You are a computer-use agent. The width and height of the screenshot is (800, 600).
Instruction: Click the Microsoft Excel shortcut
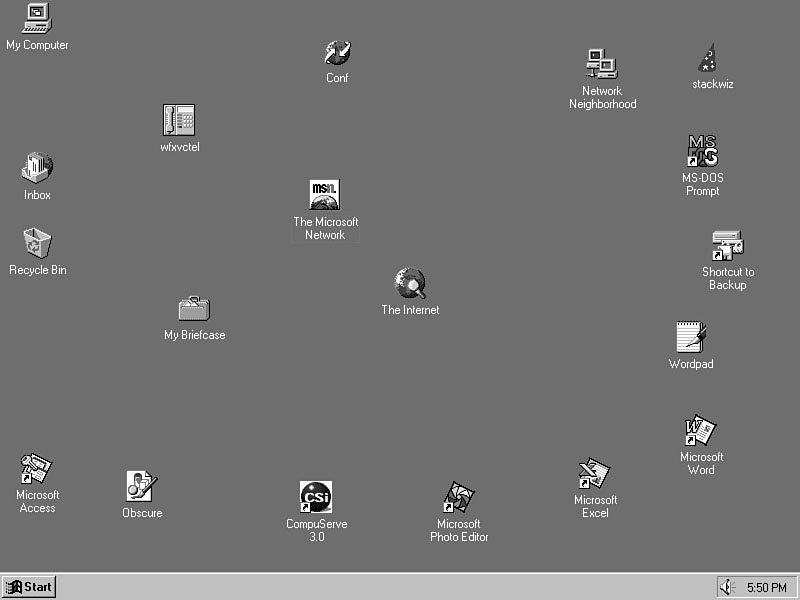tap(594, 473)
